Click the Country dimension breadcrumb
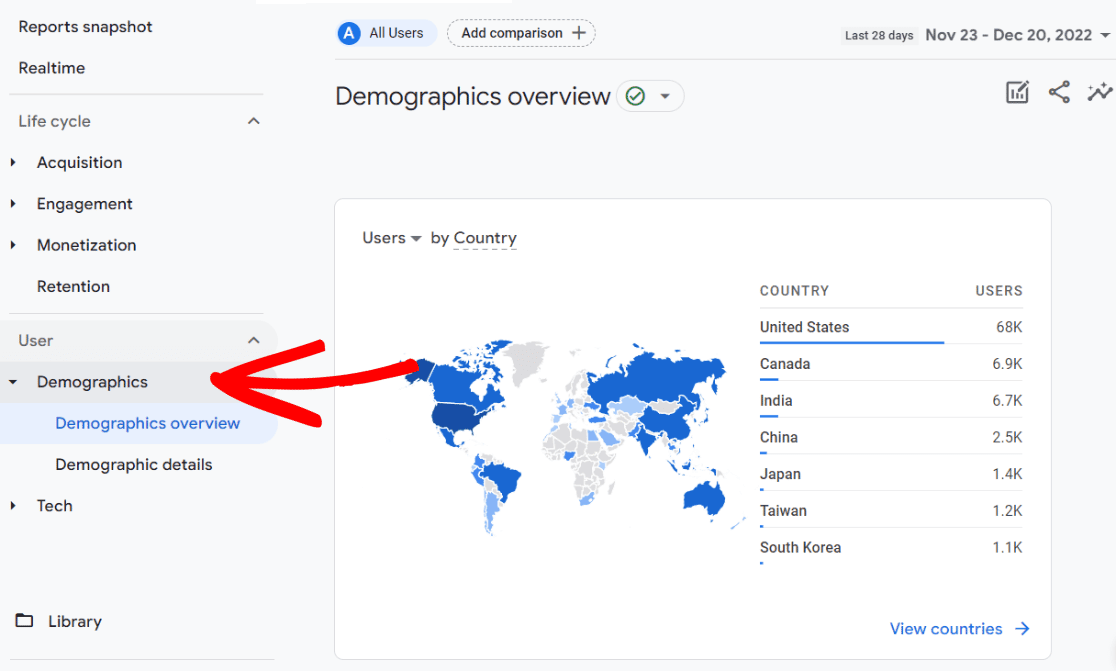The width and height of the screenshot is (1116, 671). (485, 238)
